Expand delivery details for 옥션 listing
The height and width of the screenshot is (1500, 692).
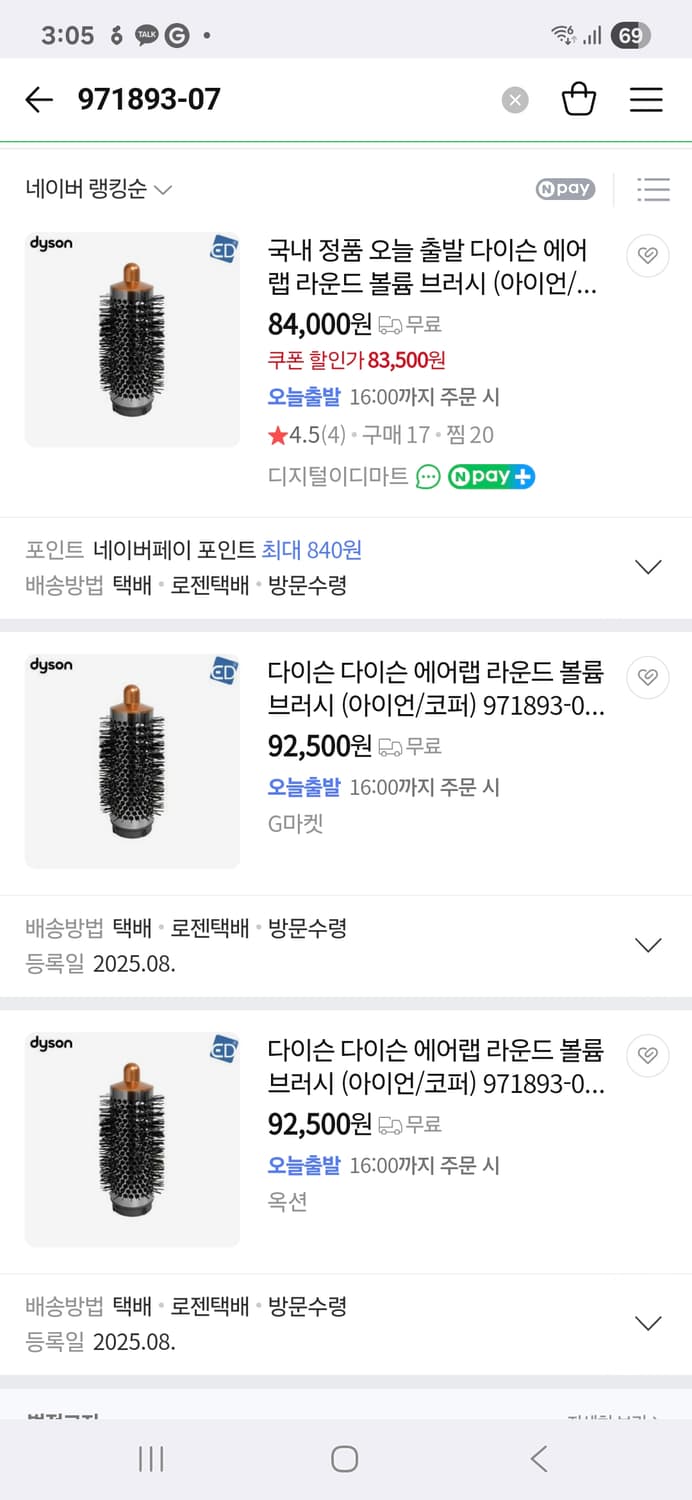pyautogui.click(x=648, y=1323)
